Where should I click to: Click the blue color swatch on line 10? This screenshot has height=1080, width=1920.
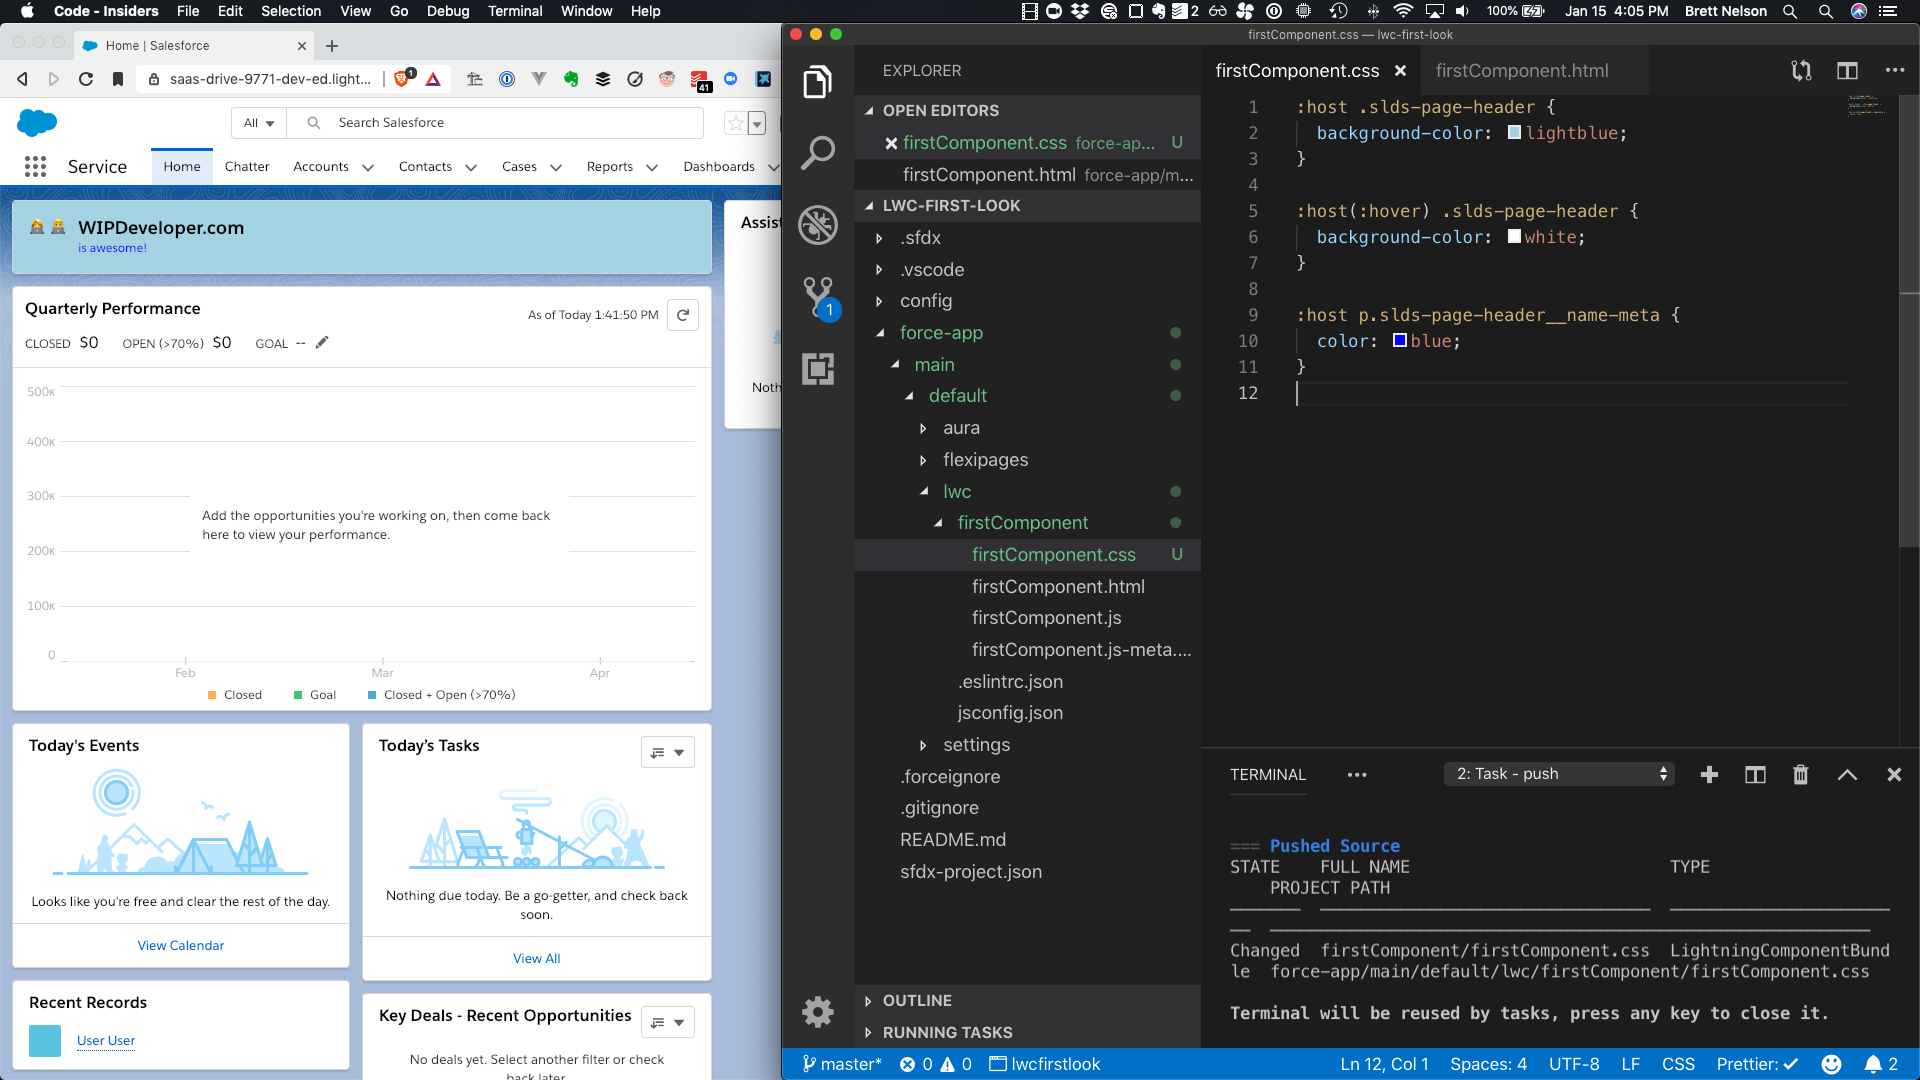[x=1400, y=341]
